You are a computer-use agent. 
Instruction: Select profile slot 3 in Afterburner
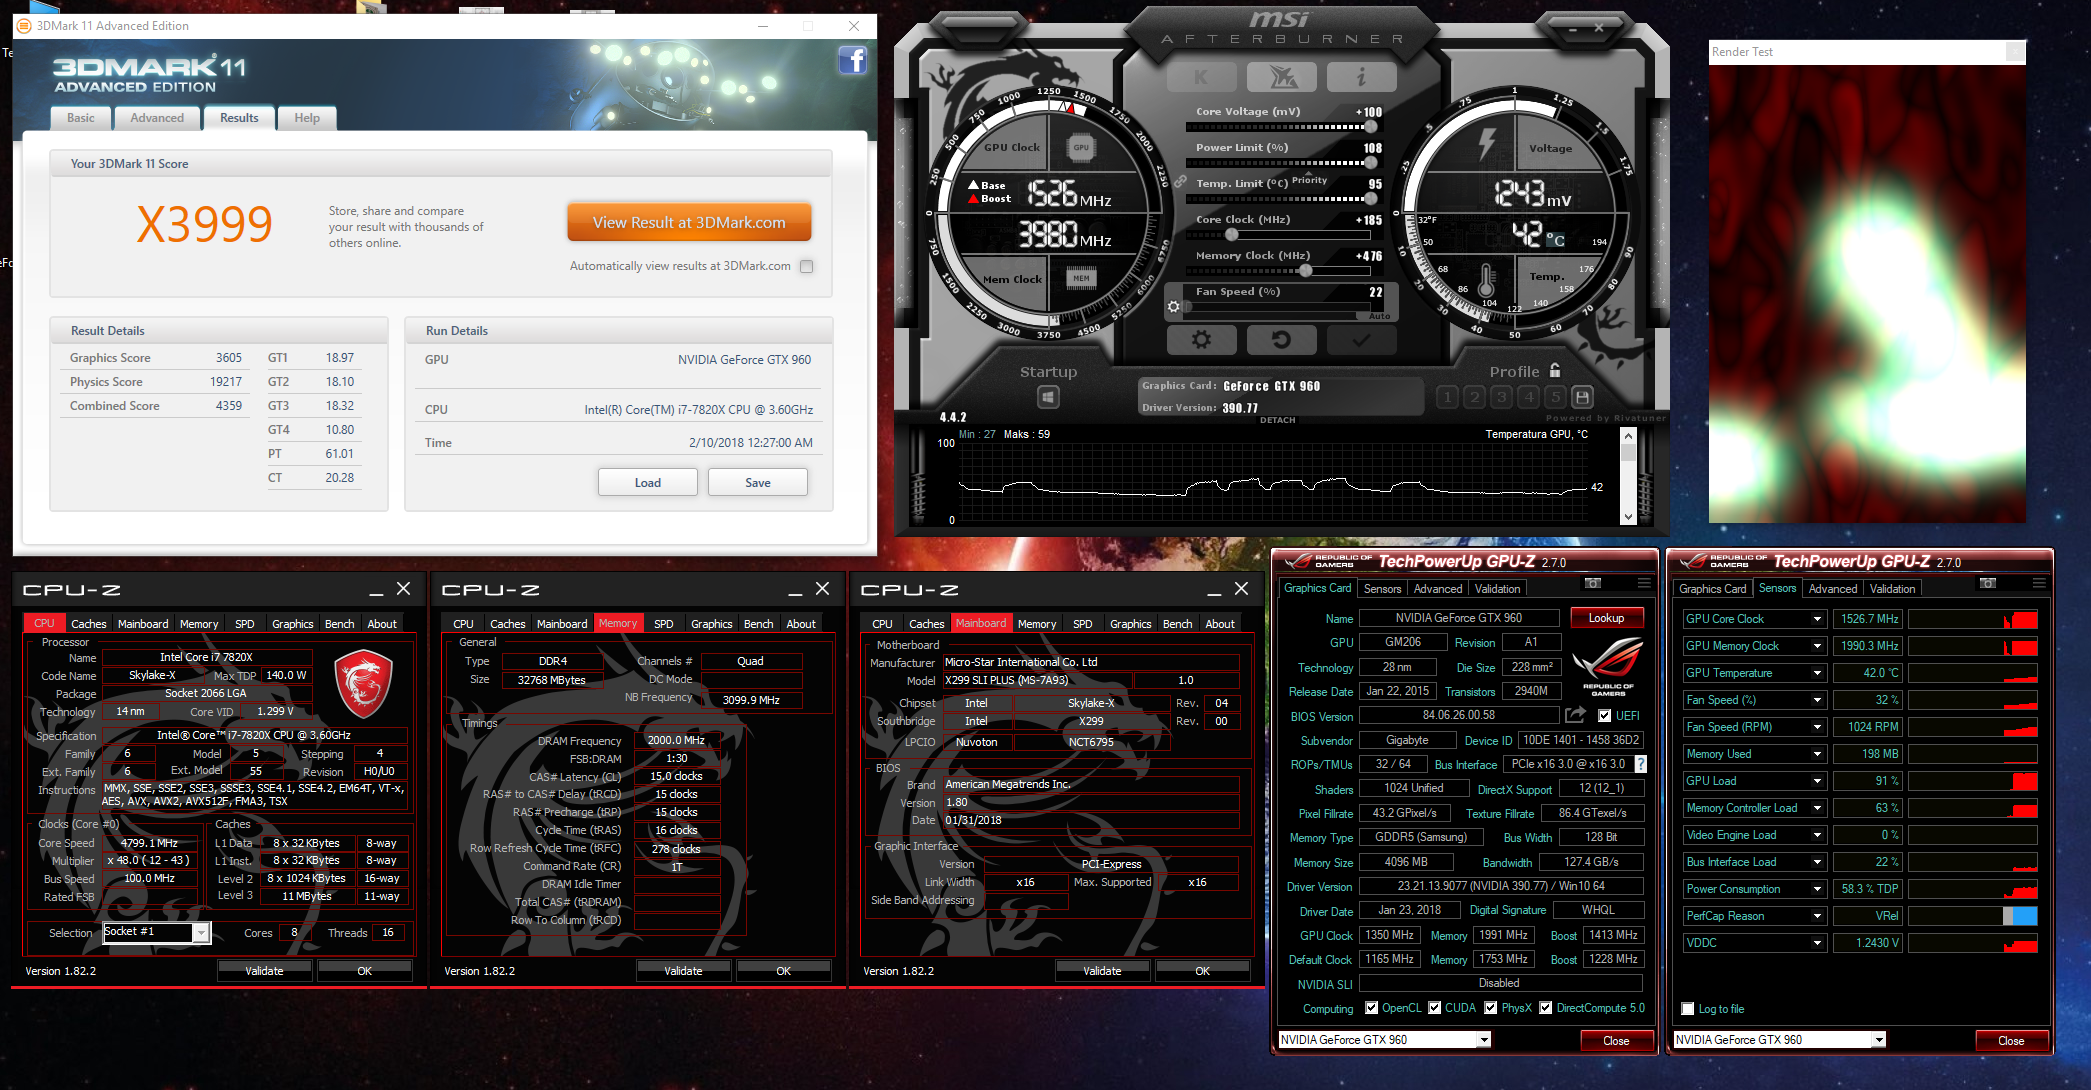click(1501, 397)
